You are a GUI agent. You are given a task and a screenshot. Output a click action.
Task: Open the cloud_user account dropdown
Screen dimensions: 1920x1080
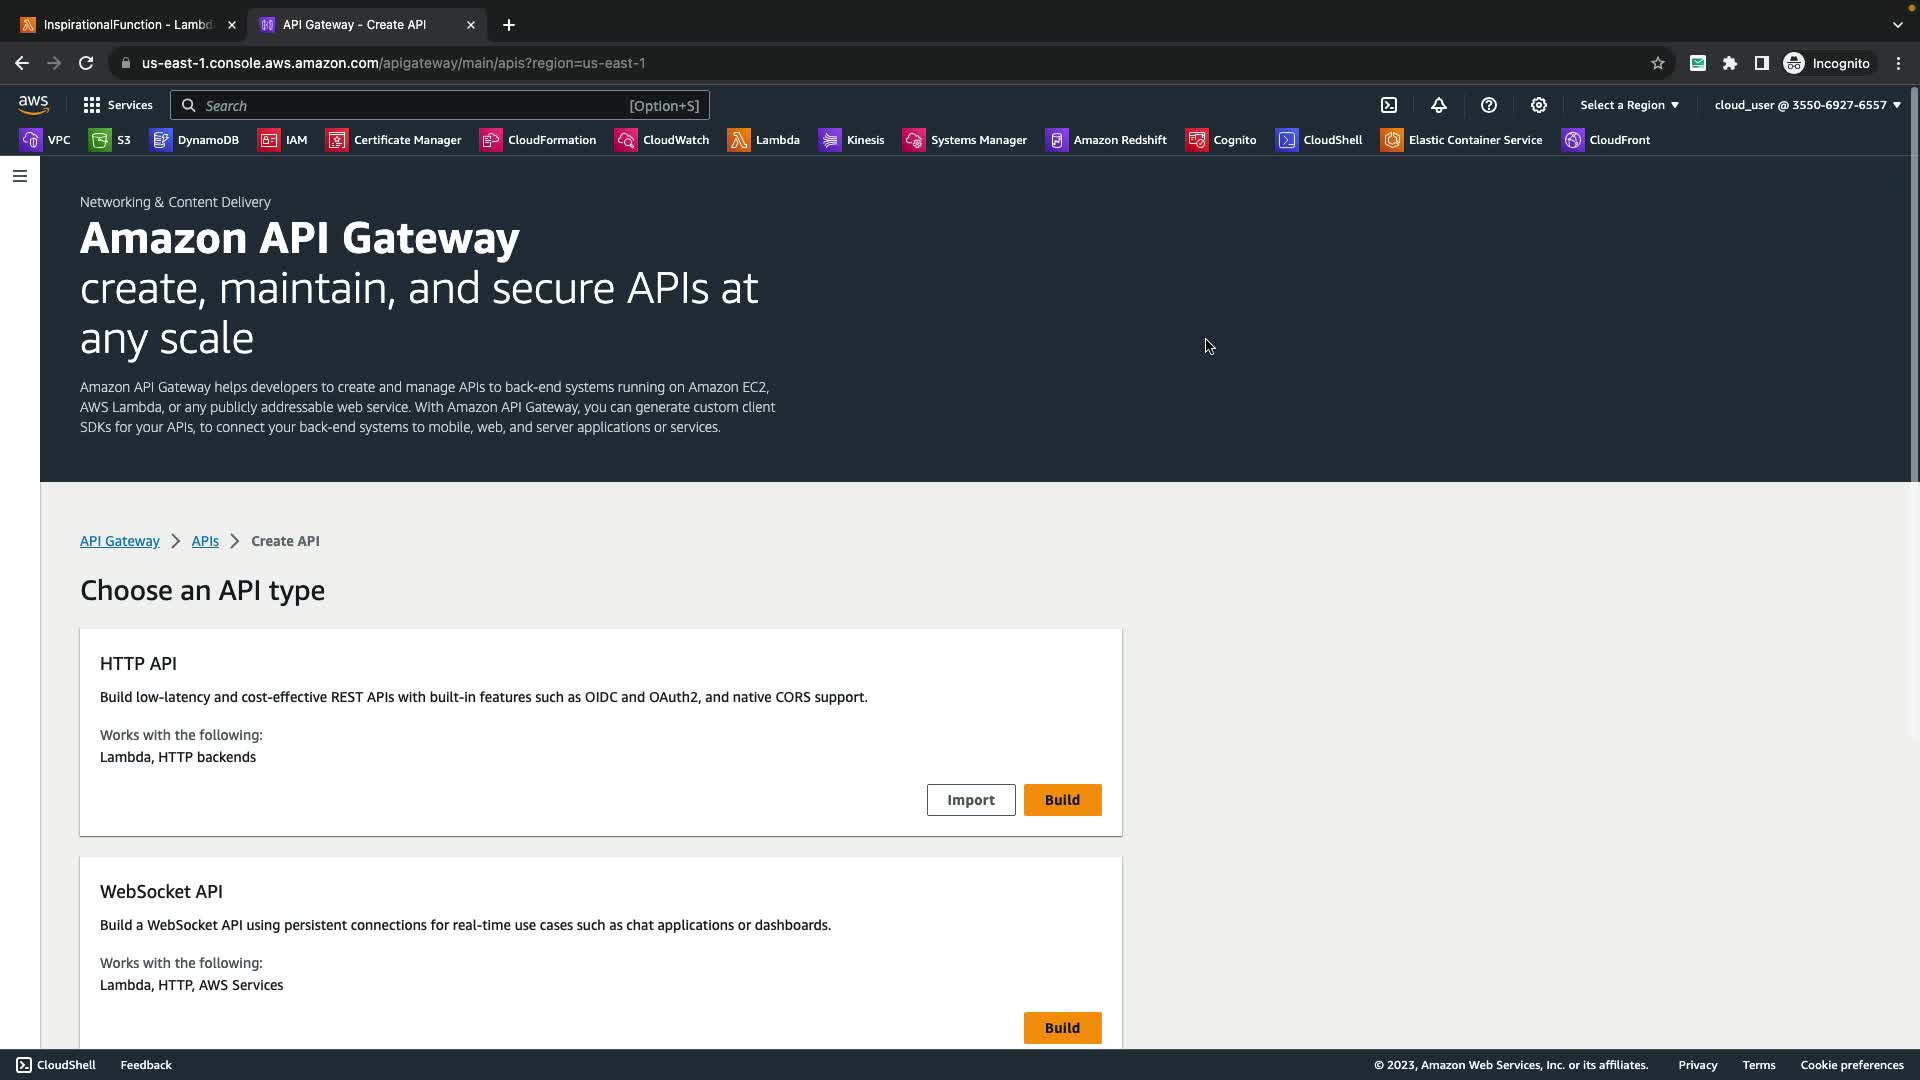point(1807,105)
